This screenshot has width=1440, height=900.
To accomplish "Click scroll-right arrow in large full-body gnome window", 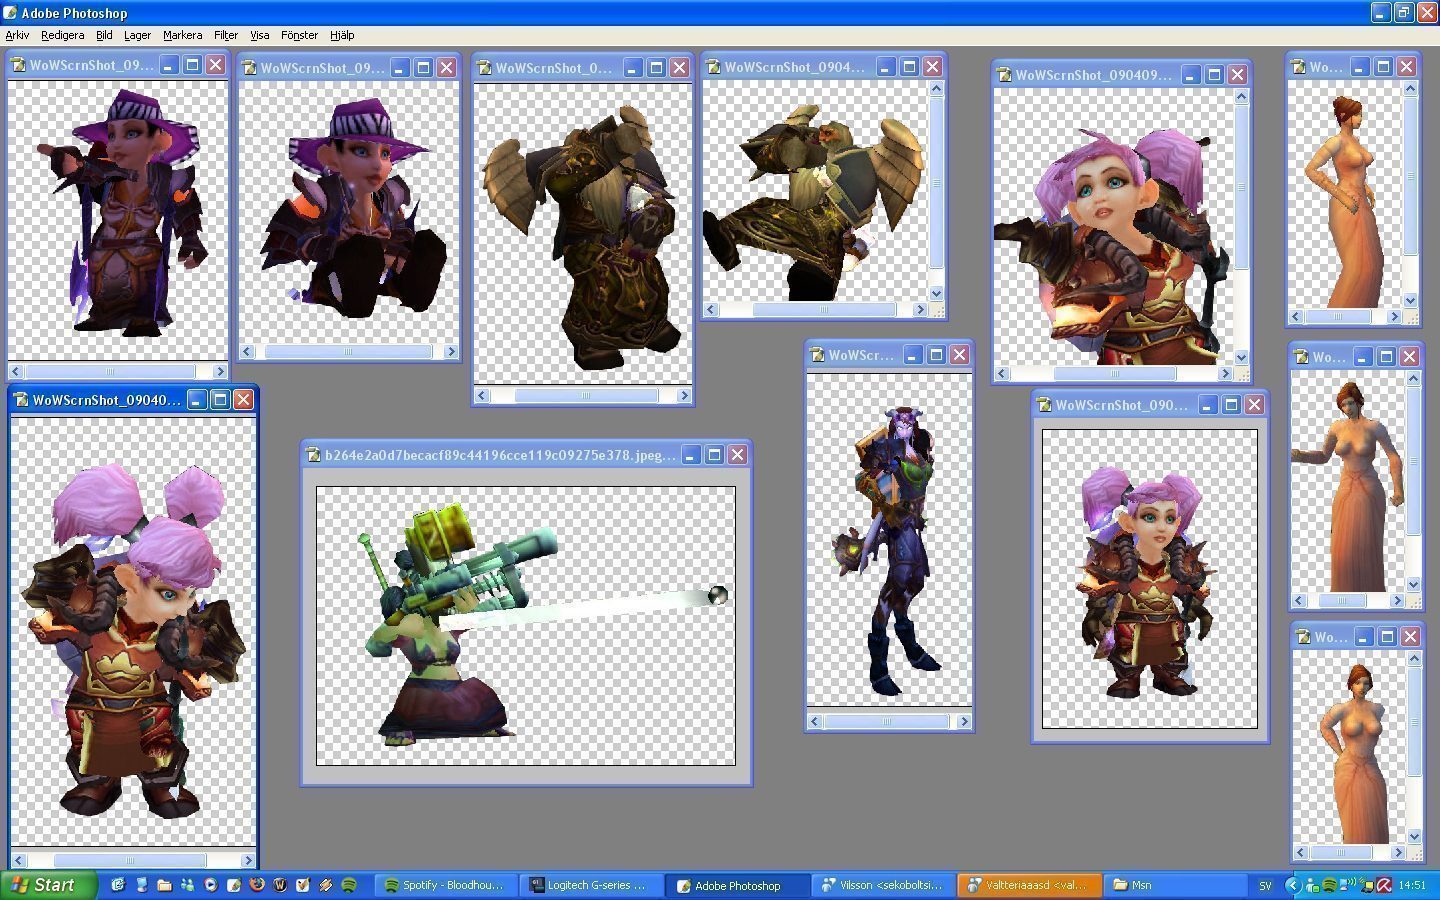I will point(248,860).
